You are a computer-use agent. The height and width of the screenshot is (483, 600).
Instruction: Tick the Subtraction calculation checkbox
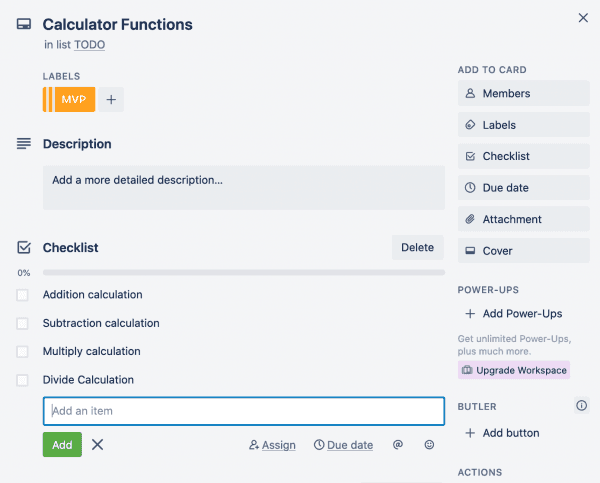tap(23, 324)
